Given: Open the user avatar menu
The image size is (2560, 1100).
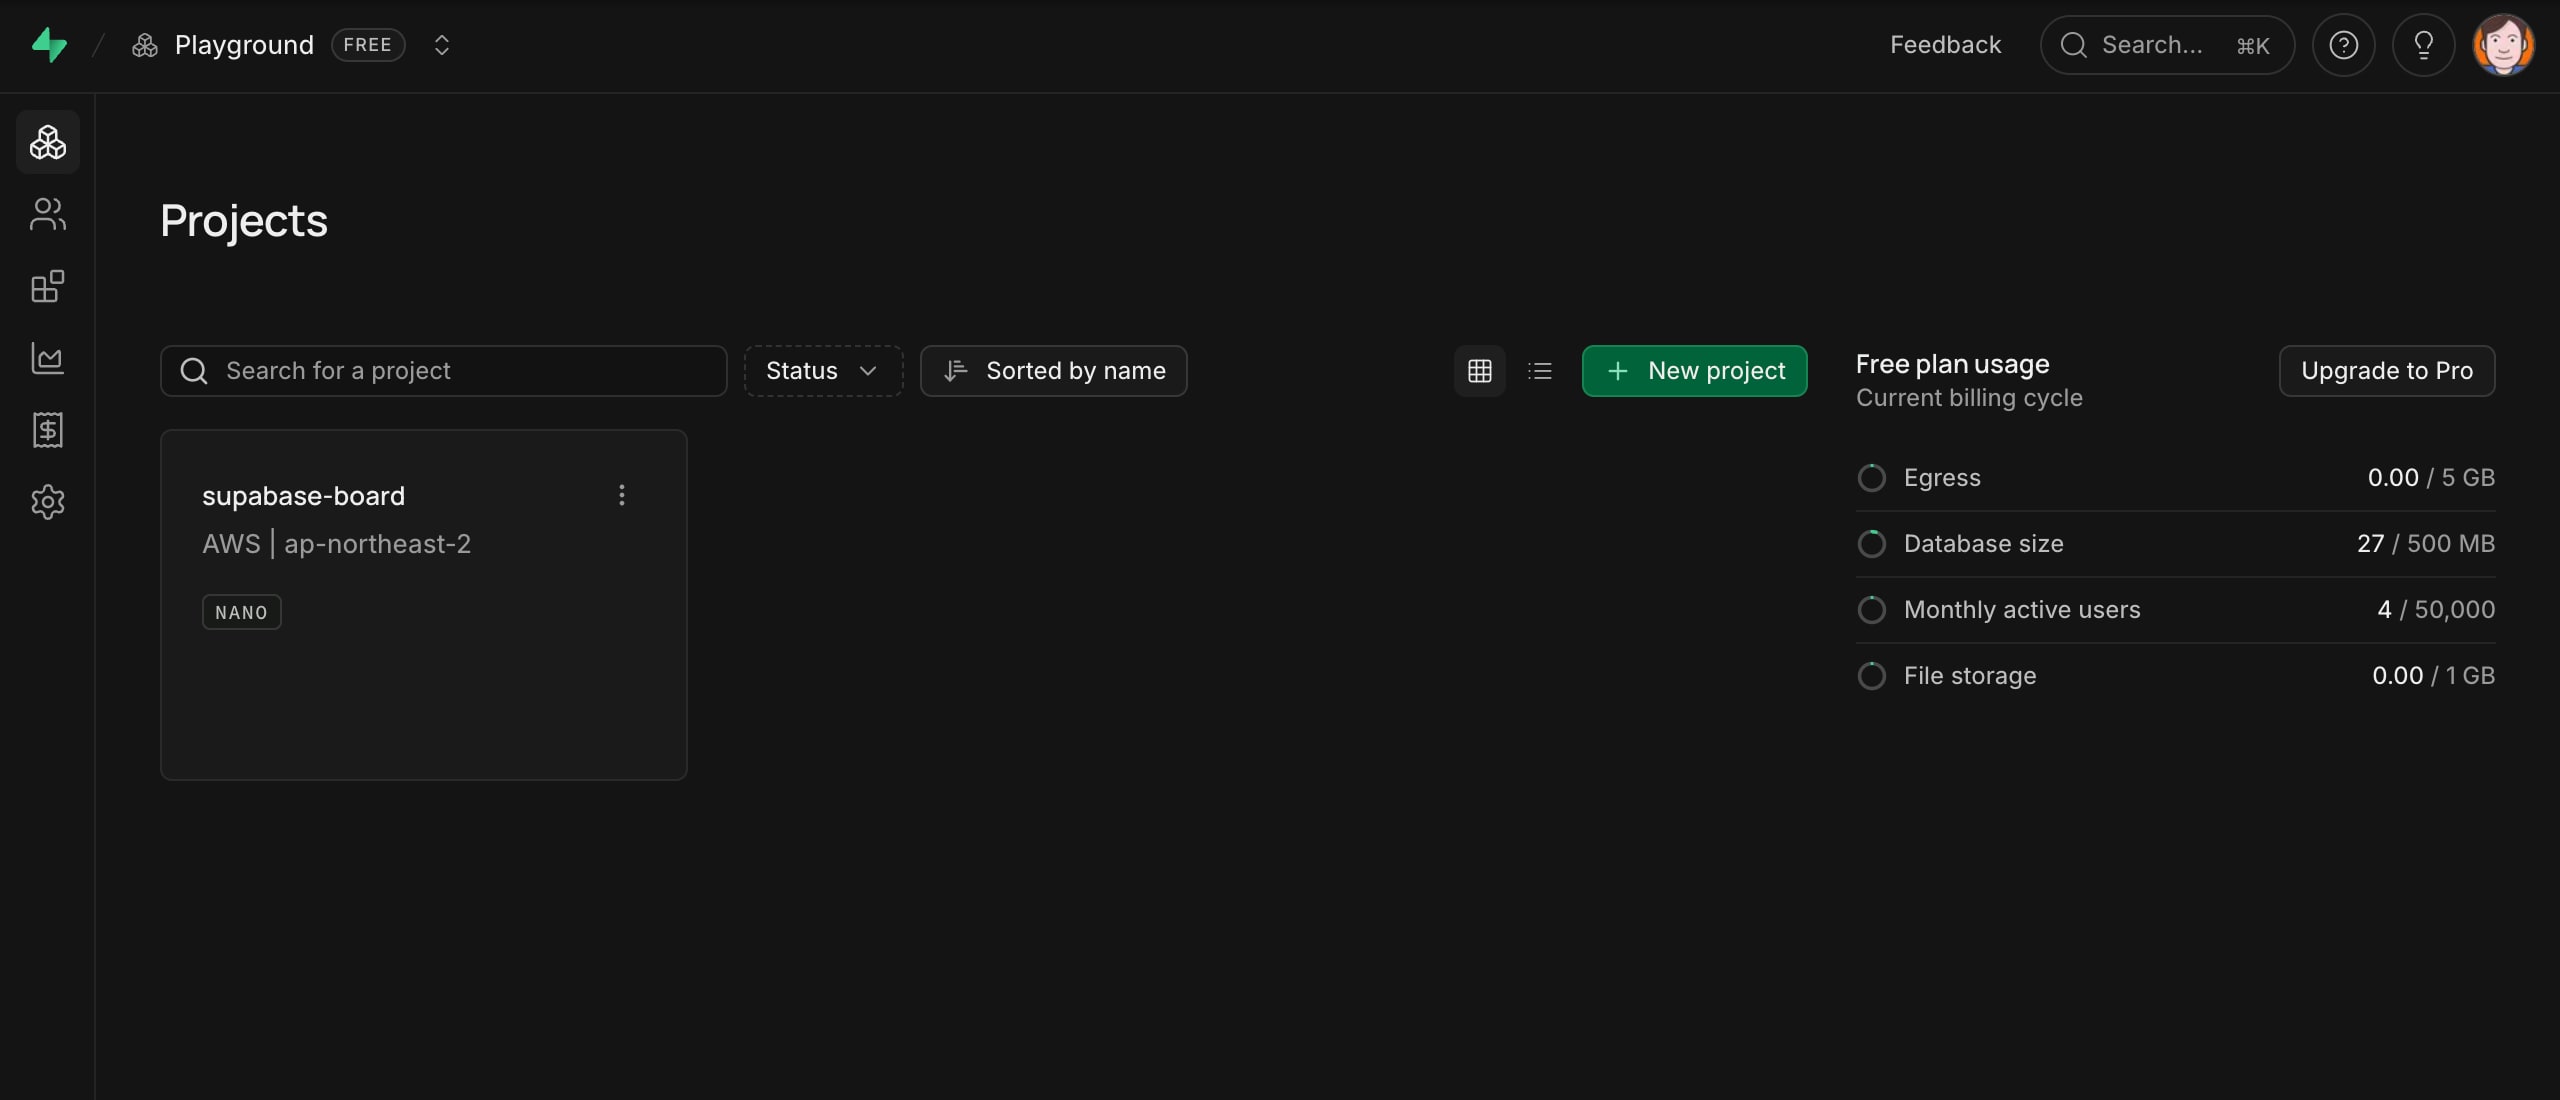Looking at the screenshot, I should point(2503,45).
